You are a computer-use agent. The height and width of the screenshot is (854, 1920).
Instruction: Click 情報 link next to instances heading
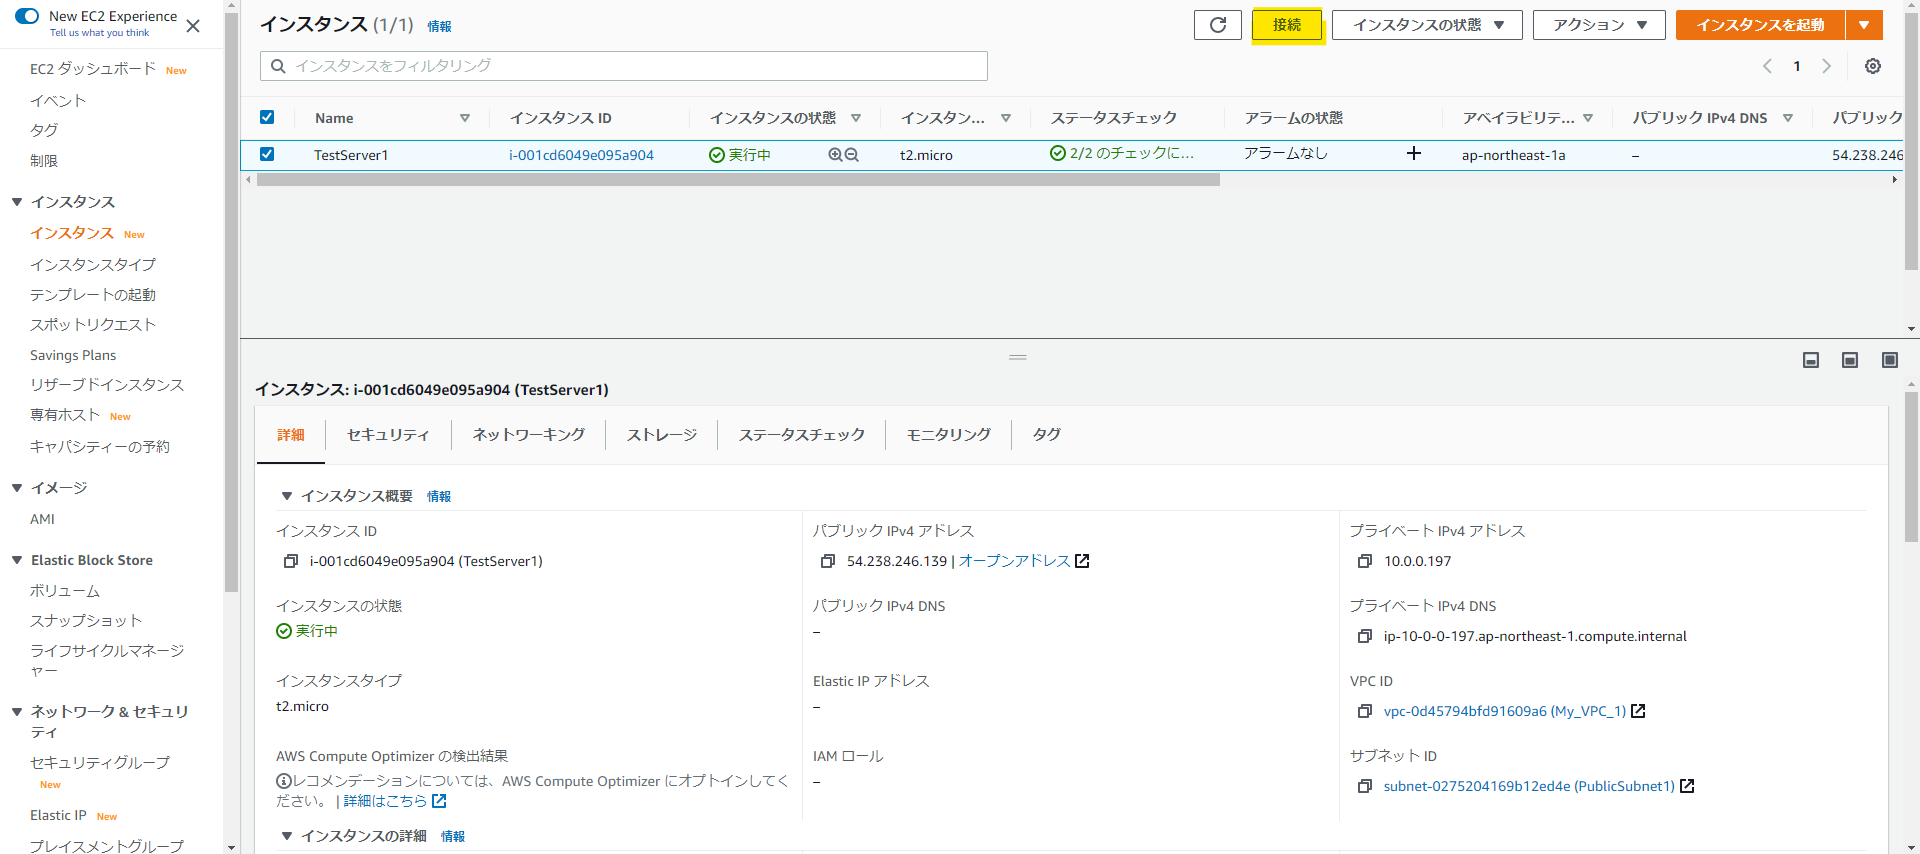click(439, 27)
